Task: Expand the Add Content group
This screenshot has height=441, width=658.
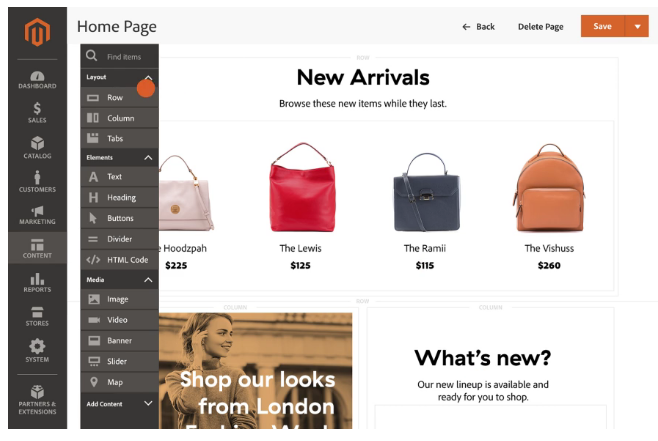Action: pos(148,403)
